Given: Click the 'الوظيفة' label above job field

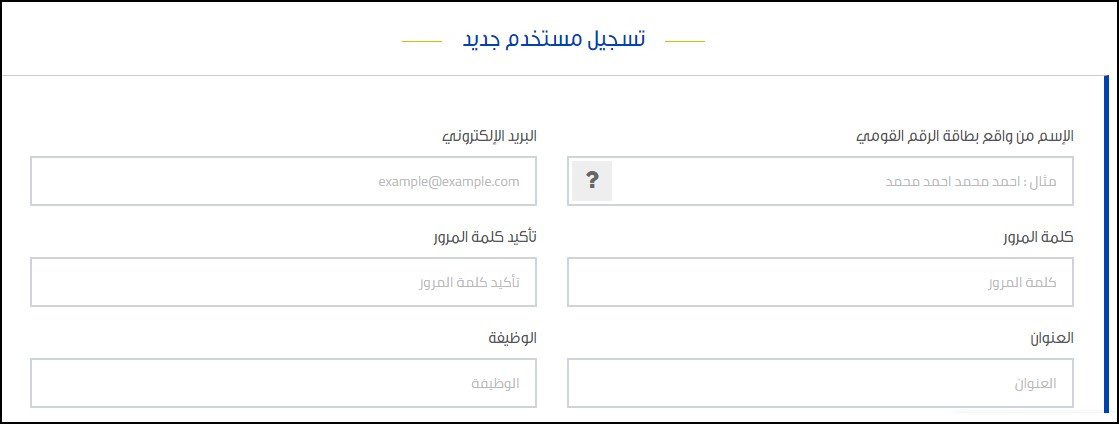Looking at the screenshot, I should tap(512, 338).
